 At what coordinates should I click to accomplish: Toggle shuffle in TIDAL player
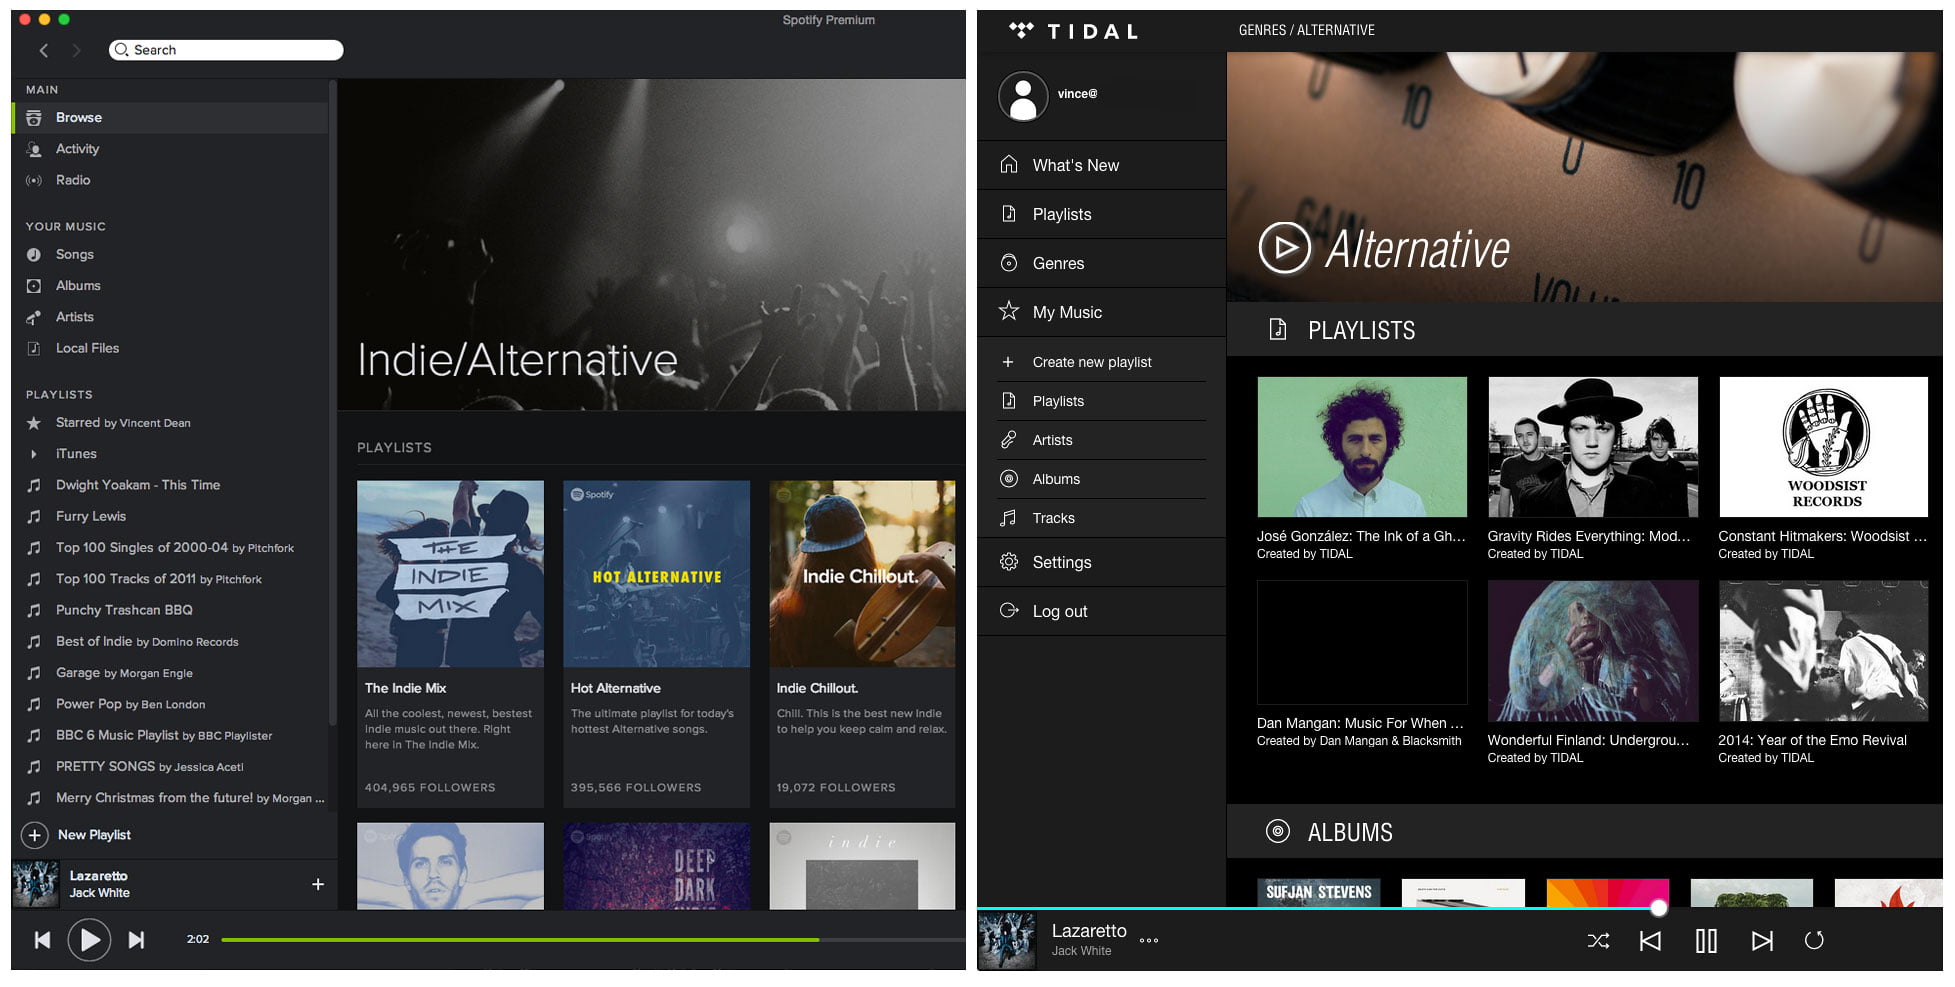1598,941
